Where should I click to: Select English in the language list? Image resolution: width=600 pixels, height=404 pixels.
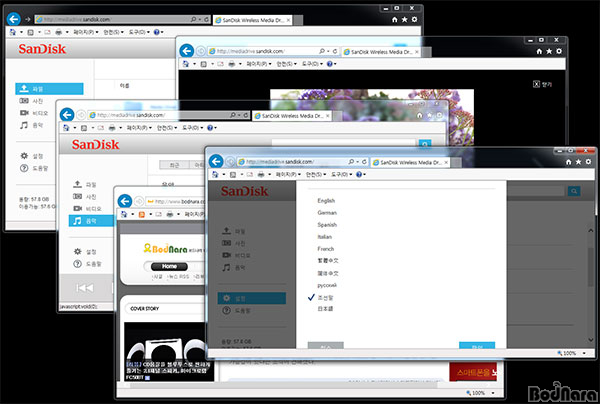tap(326, 201)
